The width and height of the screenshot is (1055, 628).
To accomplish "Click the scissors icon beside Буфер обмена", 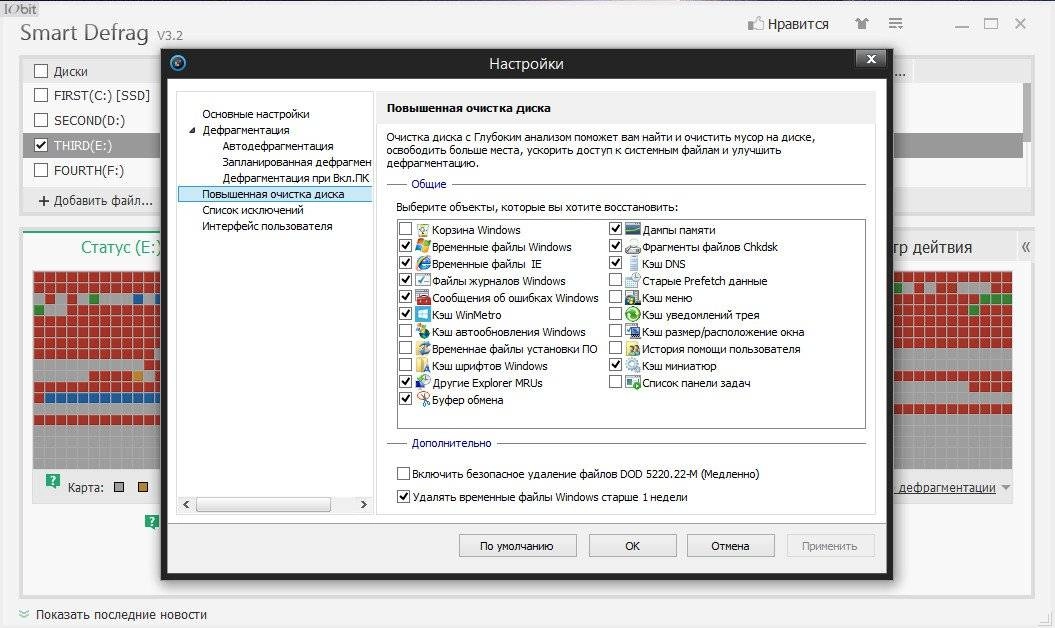I will pos(423,399).
